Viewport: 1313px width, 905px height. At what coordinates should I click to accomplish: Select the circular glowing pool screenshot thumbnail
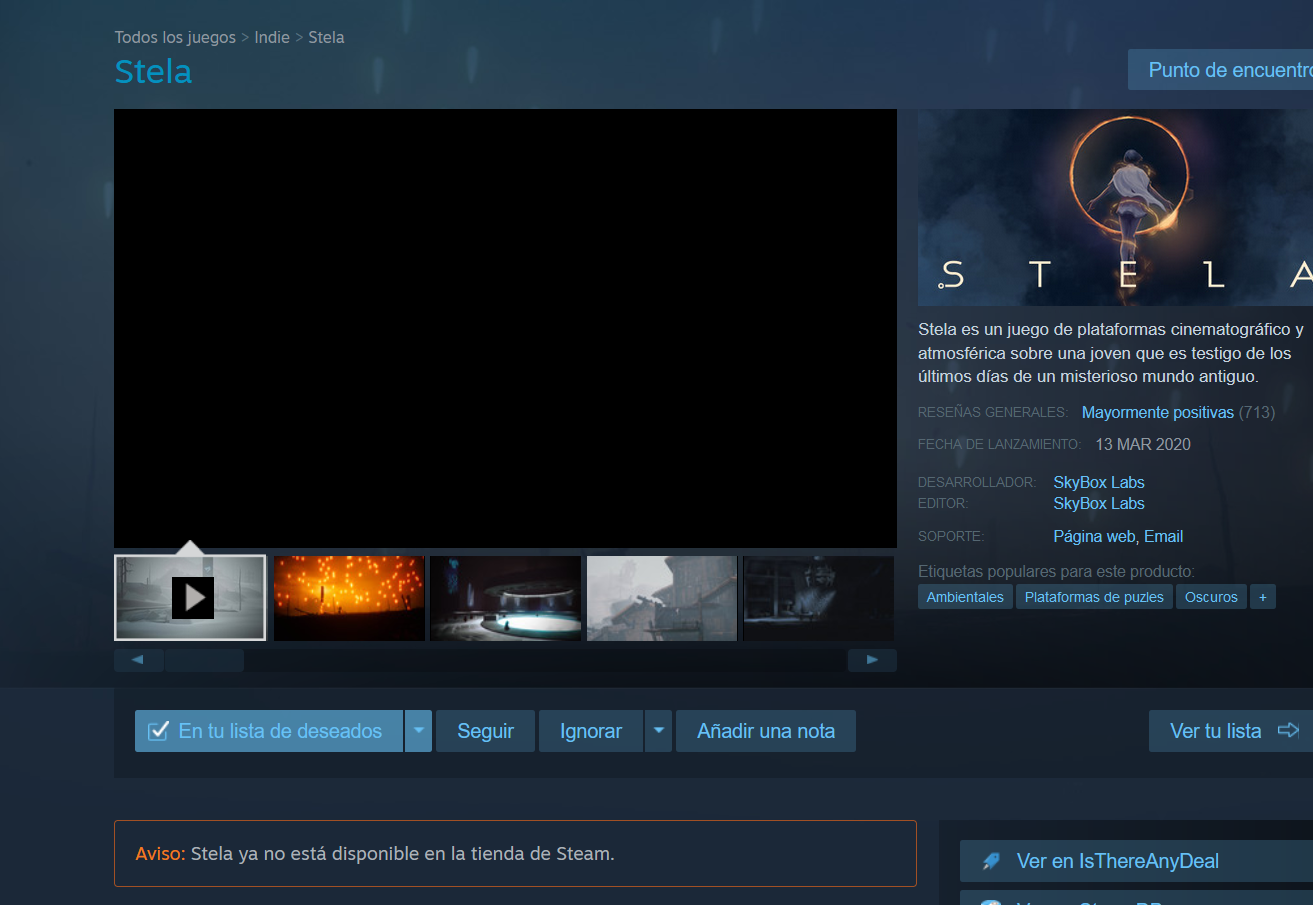(x=506, y=598)
